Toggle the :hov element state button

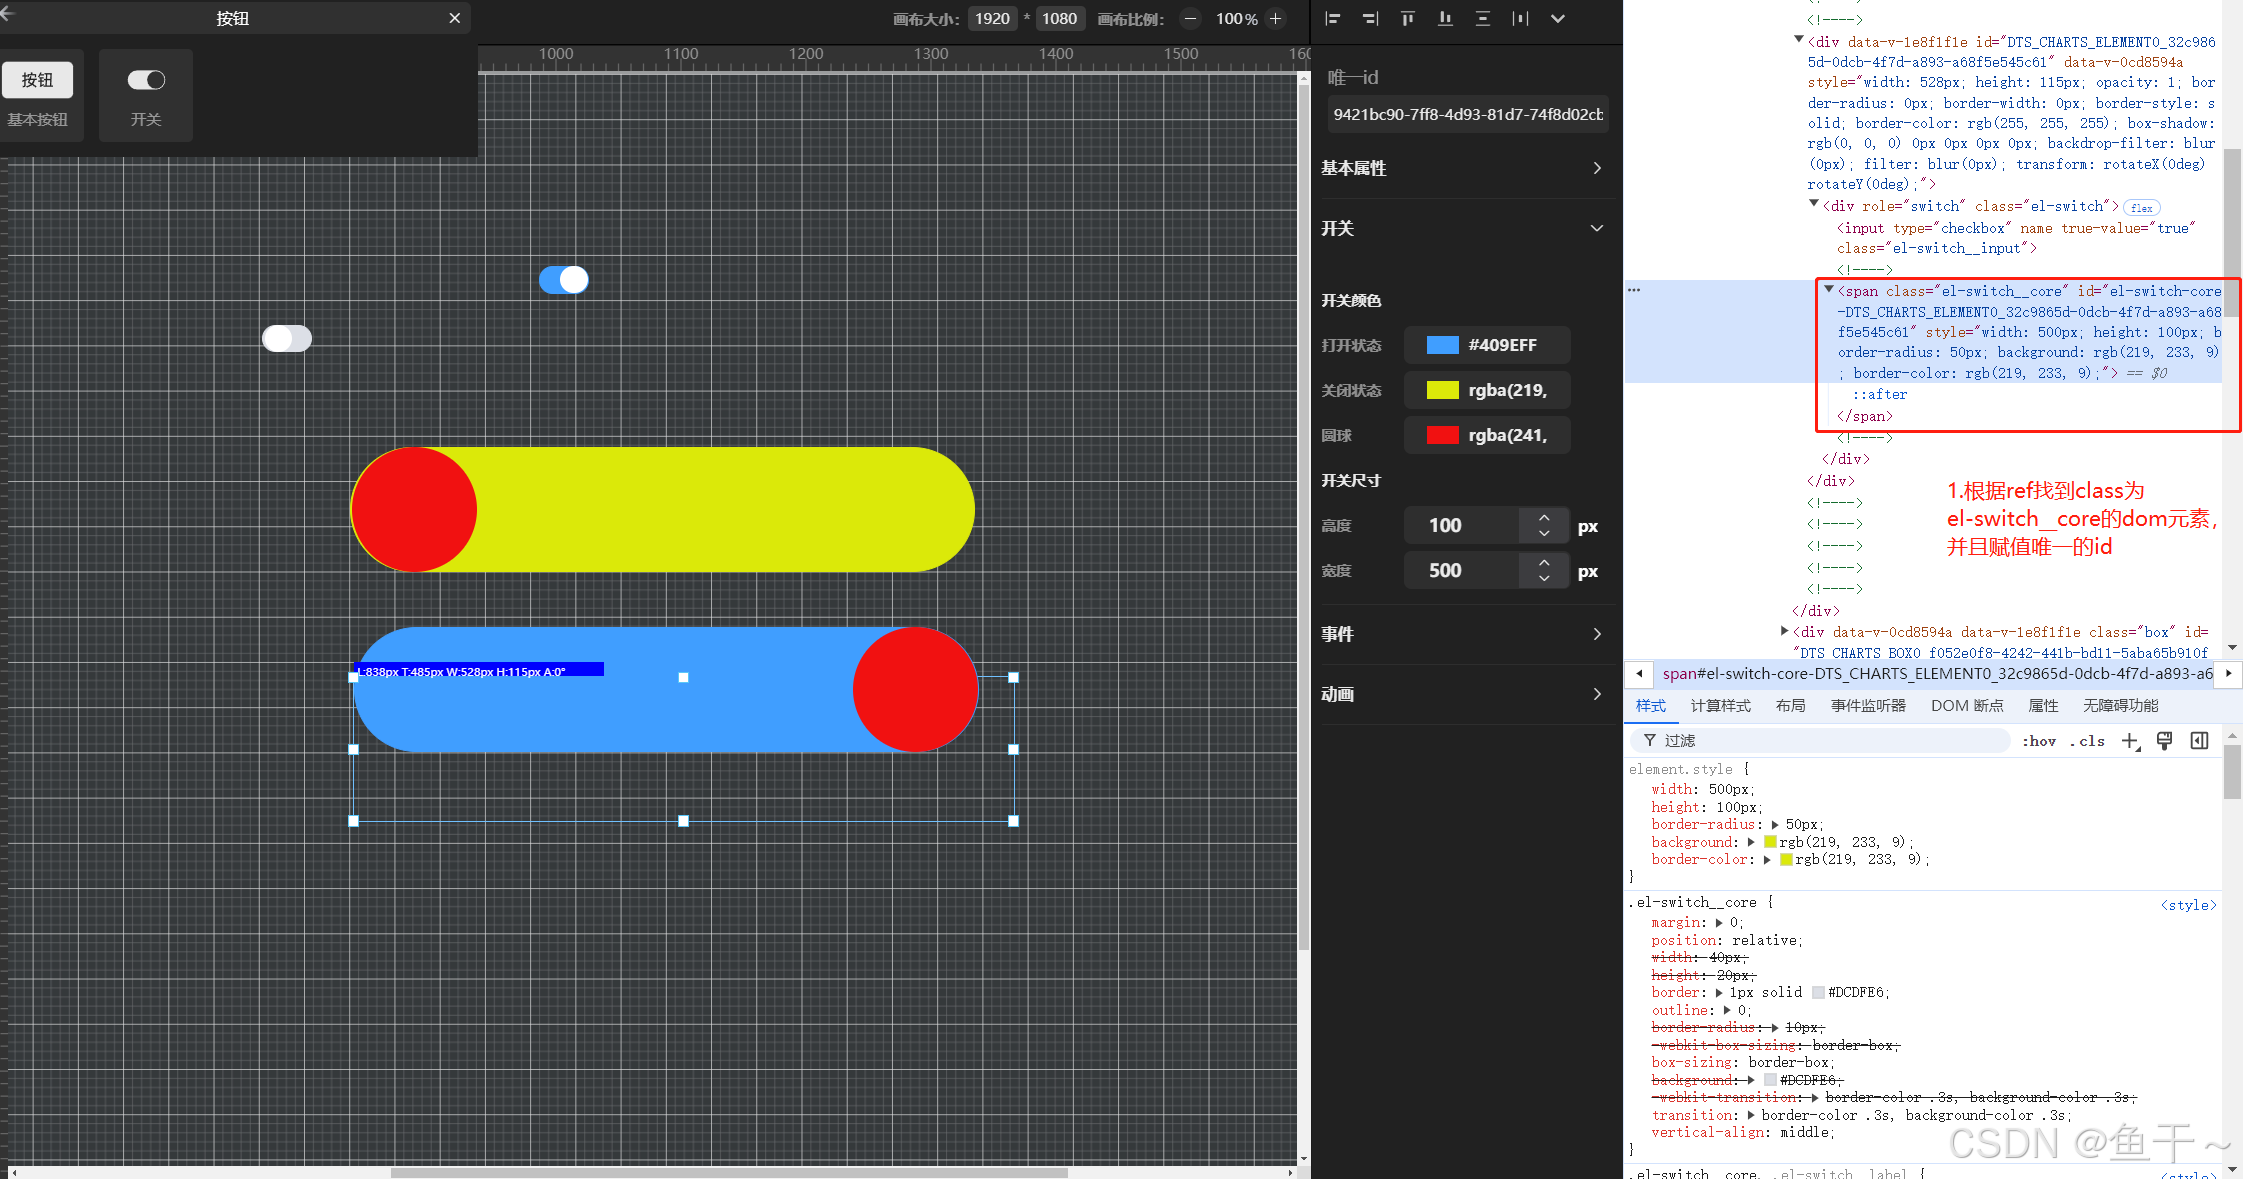pos(2039,741)
